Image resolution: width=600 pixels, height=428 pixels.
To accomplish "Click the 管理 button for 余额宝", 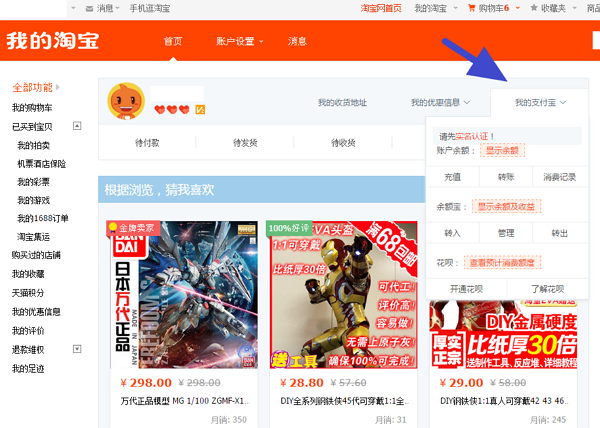I will click(x=506, y=233).
